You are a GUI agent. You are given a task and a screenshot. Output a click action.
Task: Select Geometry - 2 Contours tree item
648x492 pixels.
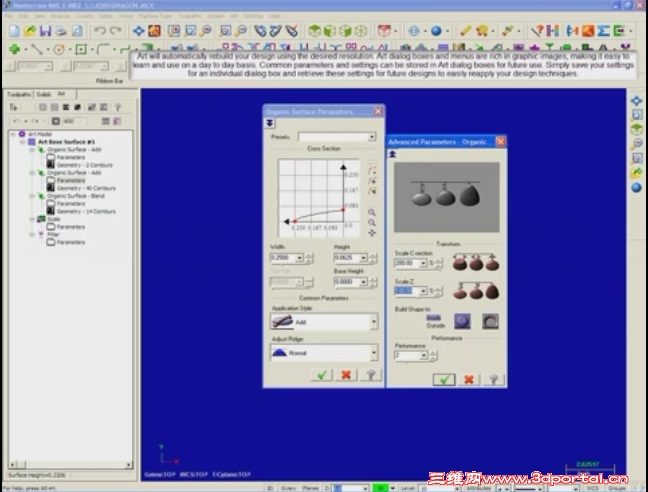[x=84, y=165]
